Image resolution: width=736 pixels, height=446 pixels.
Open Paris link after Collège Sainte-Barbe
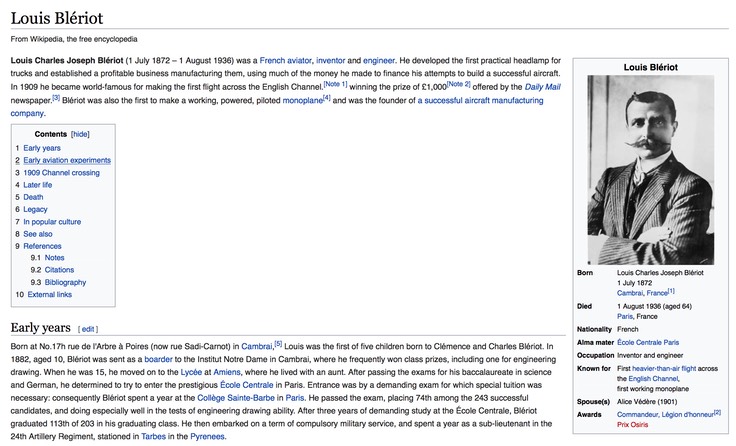tap(295, 398)
